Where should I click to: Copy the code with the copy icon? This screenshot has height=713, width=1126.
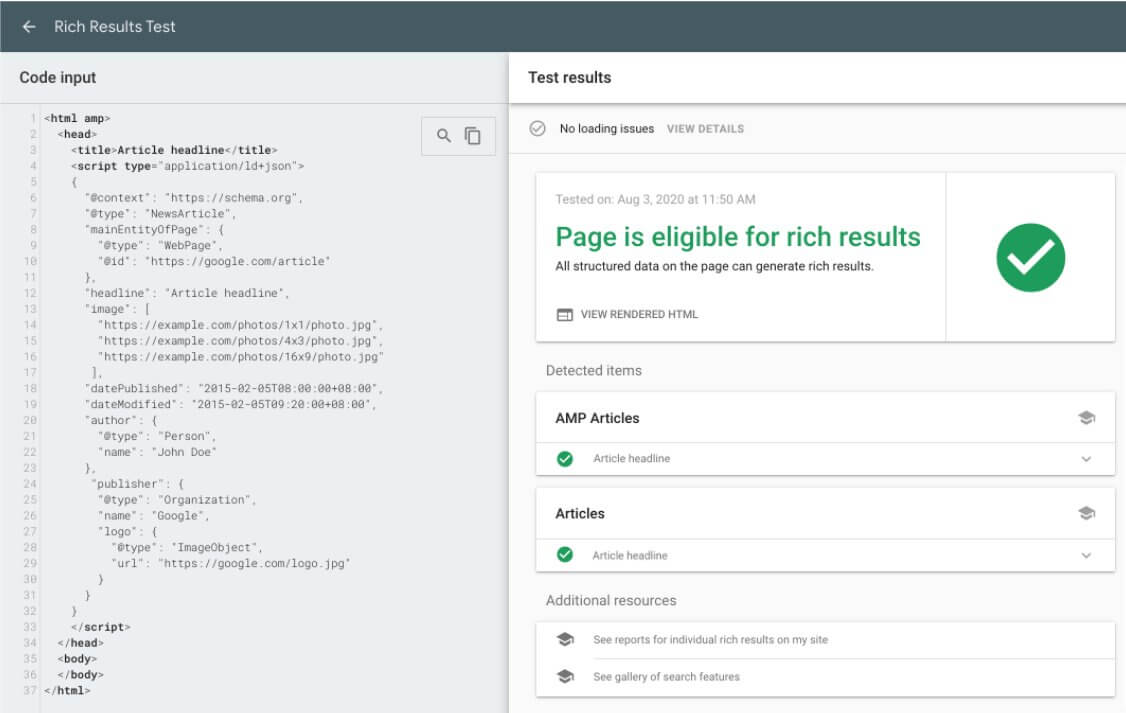click(x=473, y=136)
